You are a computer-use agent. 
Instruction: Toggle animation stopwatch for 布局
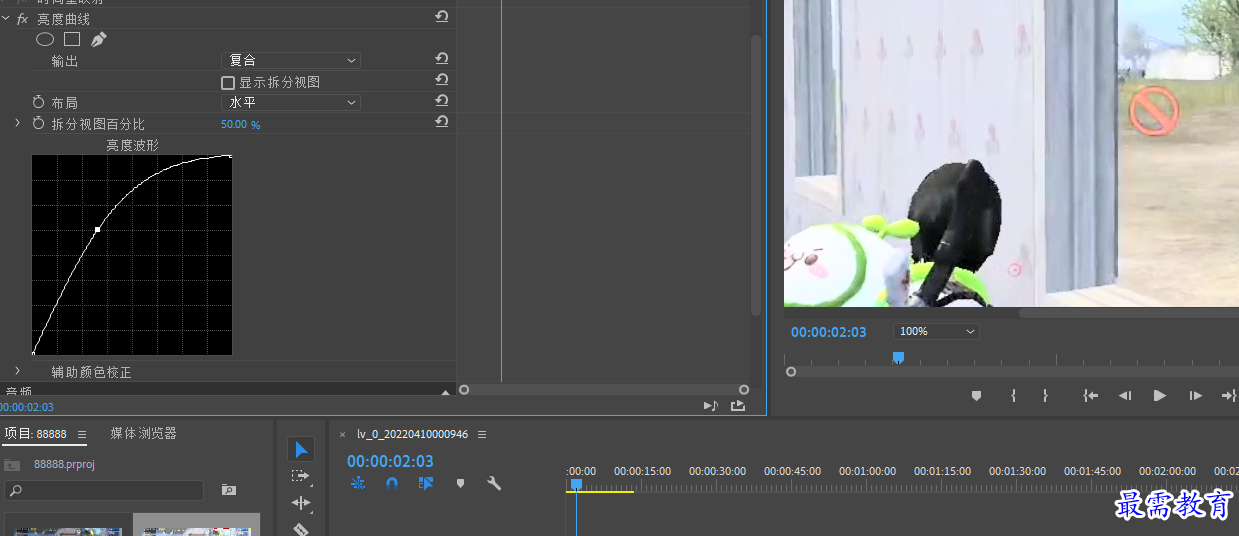(39, 102)
